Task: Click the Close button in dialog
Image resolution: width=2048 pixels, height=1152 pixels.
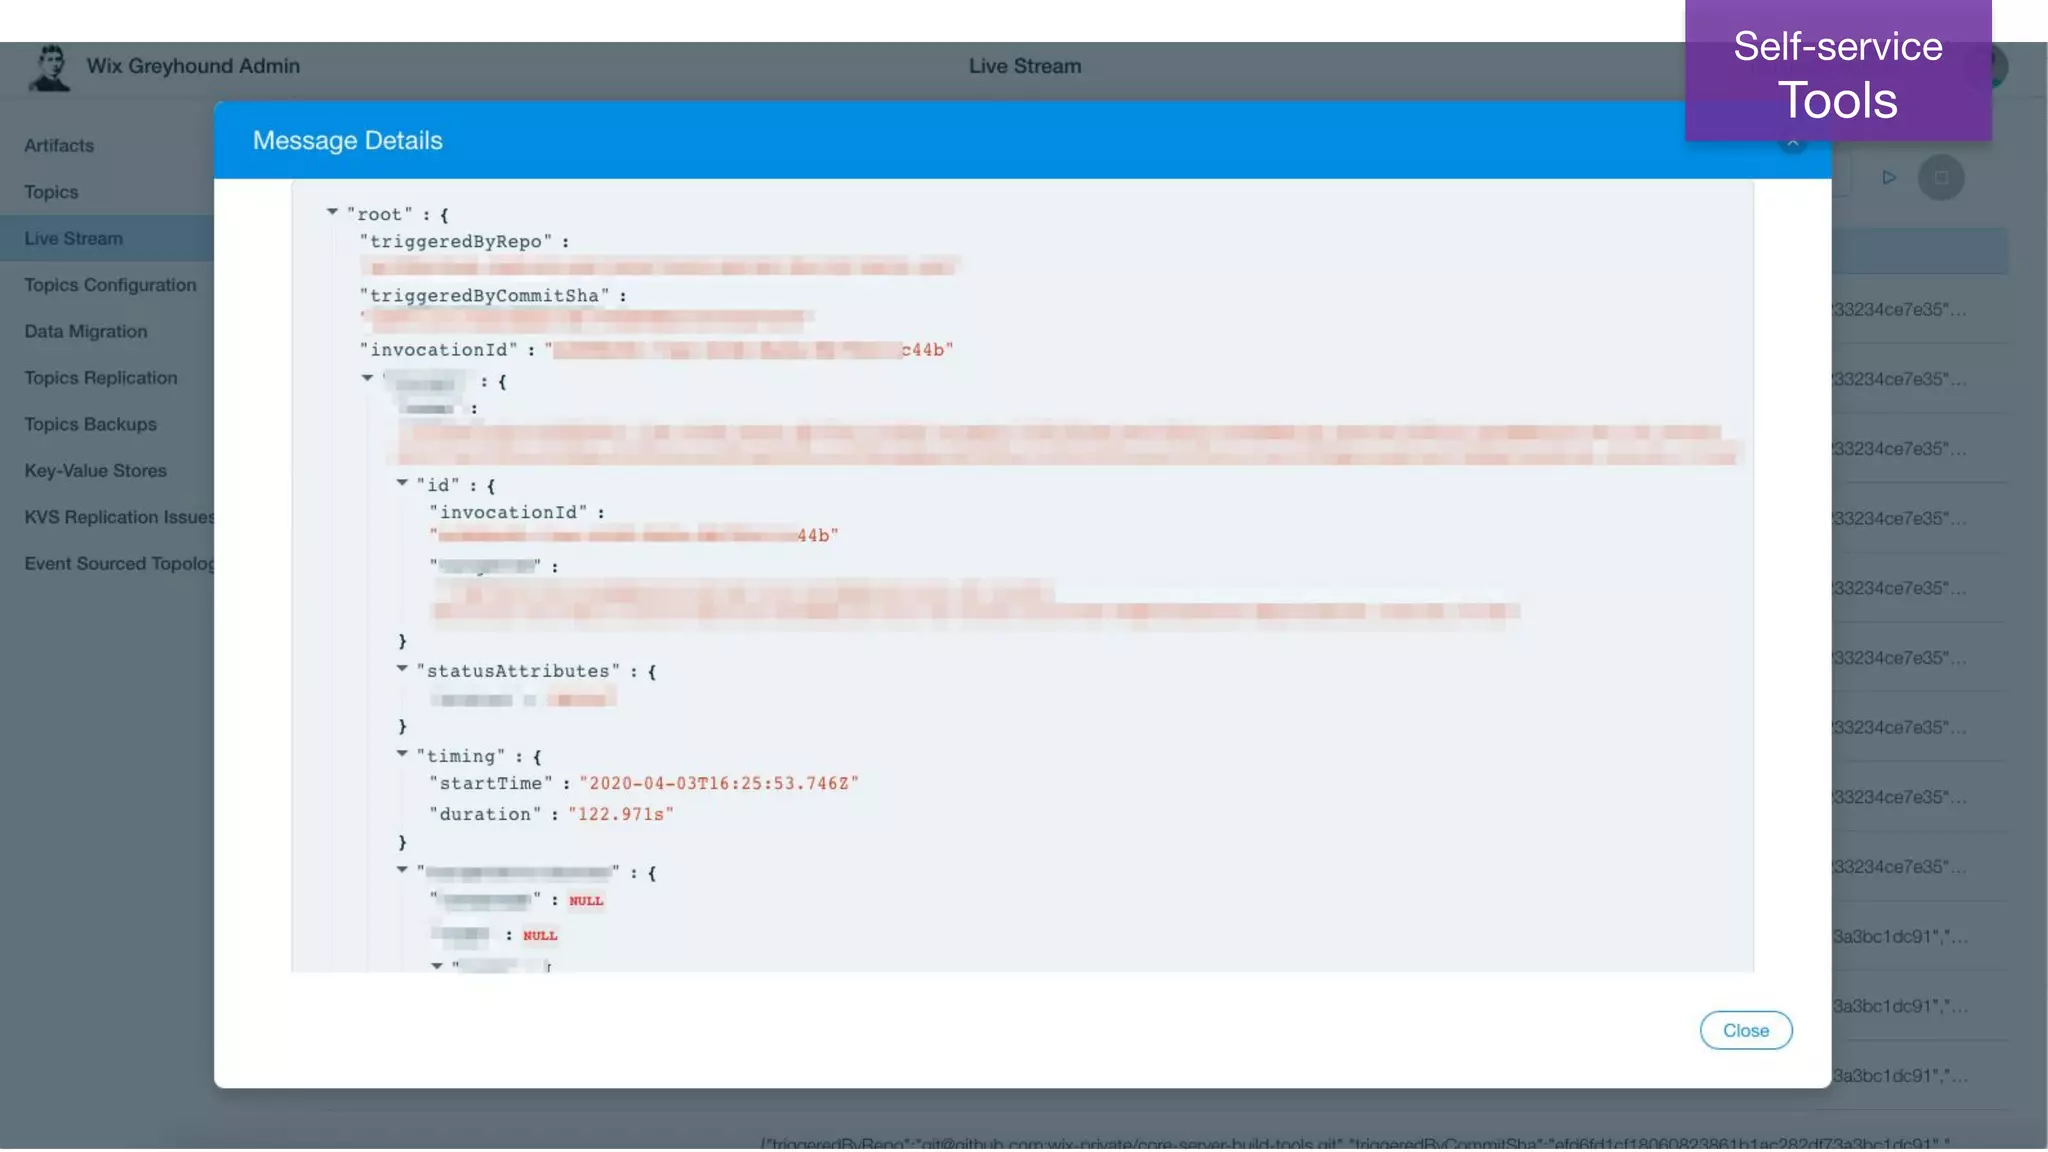Action: [x=1745, y=1030]
